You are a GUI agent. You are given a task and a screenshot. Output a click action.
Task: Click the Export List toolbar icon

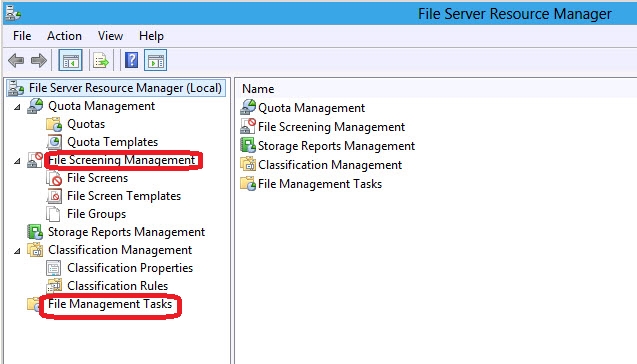pos(101,61)
